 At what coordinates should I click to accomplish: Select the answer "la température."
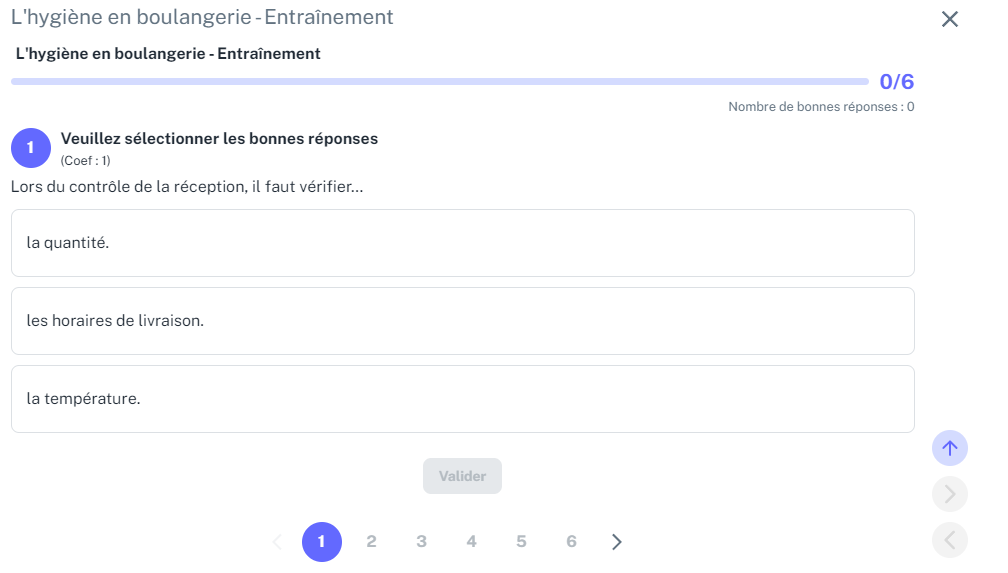pos(463,399)
